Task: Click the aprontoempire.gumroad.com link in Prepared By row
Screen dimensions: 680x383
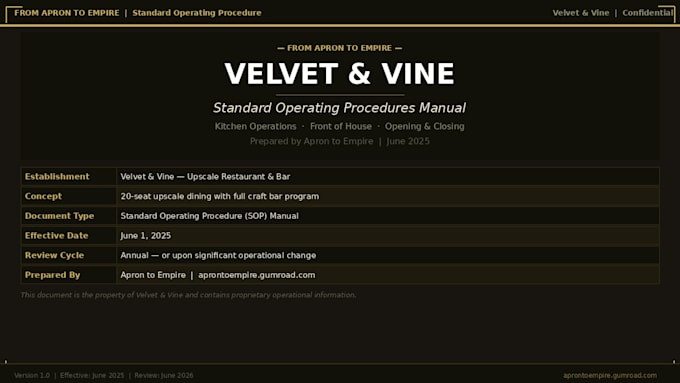Action: click(x=257, y=275)
